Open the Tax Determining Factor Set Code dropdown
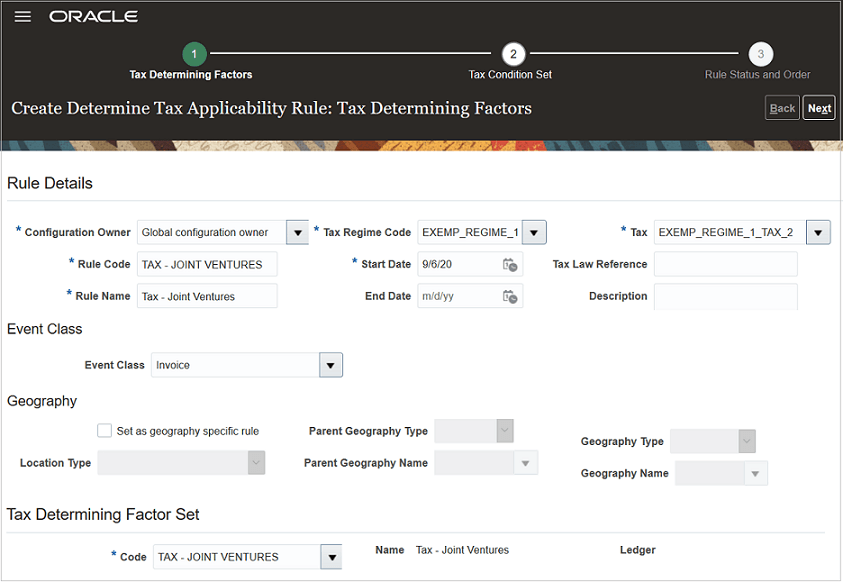The height and width of the screenshot is (582, 843). coord(330,556)
